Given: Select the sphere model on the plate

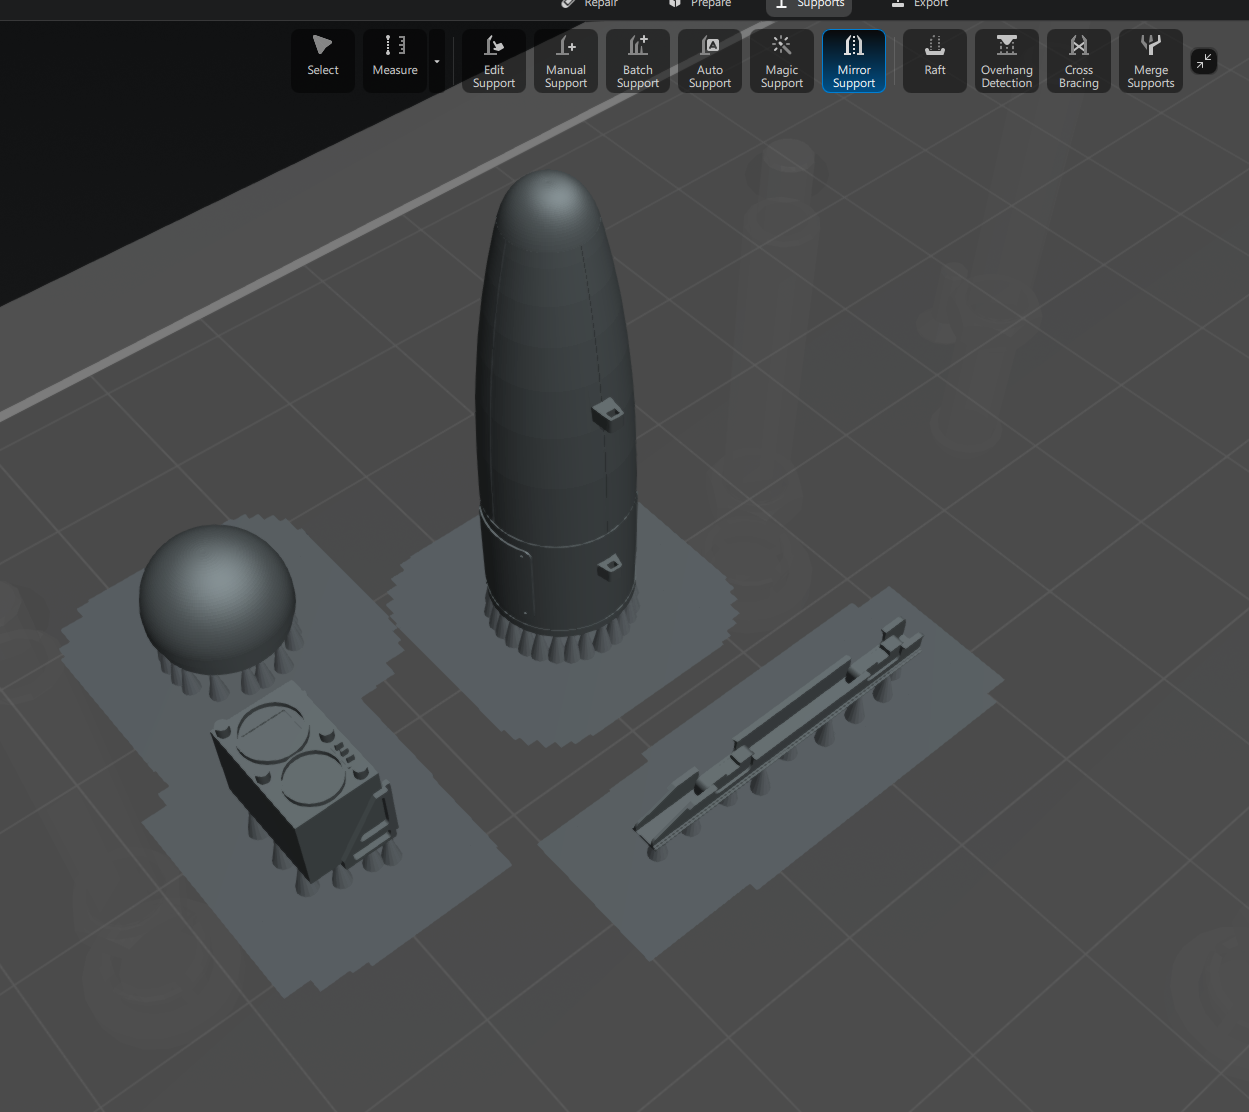Looking at the screenshot, I should pos(217,598).
